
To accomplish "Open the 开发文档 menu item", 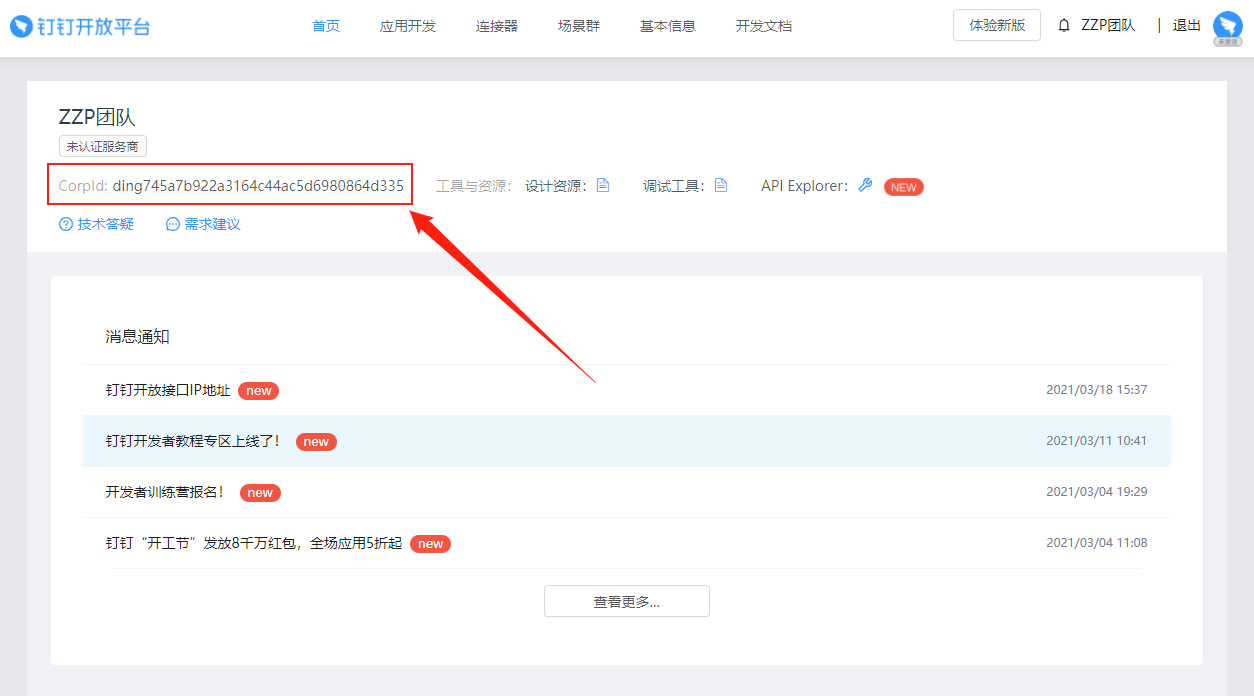I will 763,25.
